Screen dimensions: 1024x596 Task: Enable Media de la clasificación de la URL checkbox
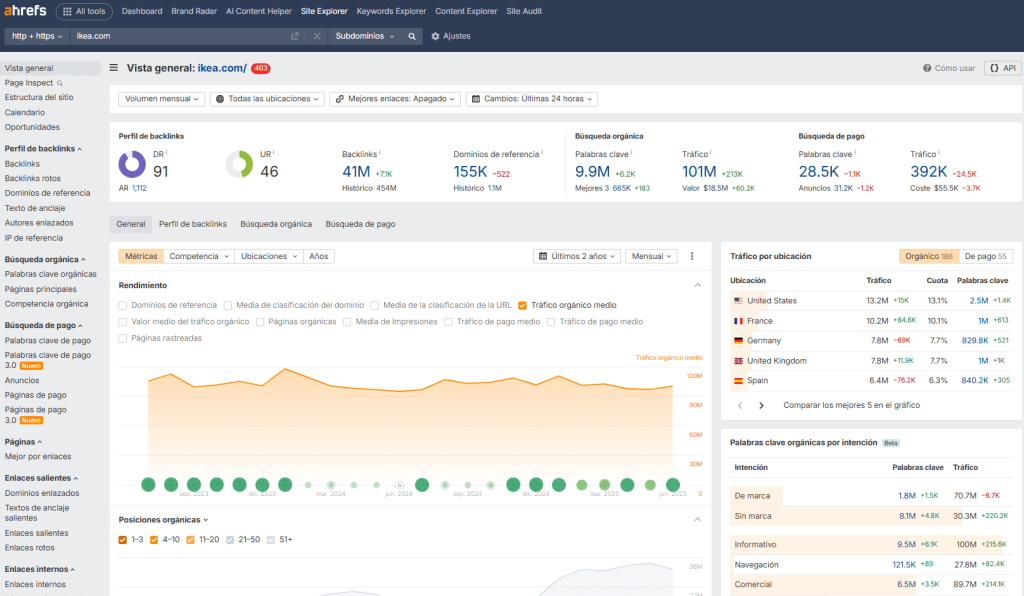point(375,306)
